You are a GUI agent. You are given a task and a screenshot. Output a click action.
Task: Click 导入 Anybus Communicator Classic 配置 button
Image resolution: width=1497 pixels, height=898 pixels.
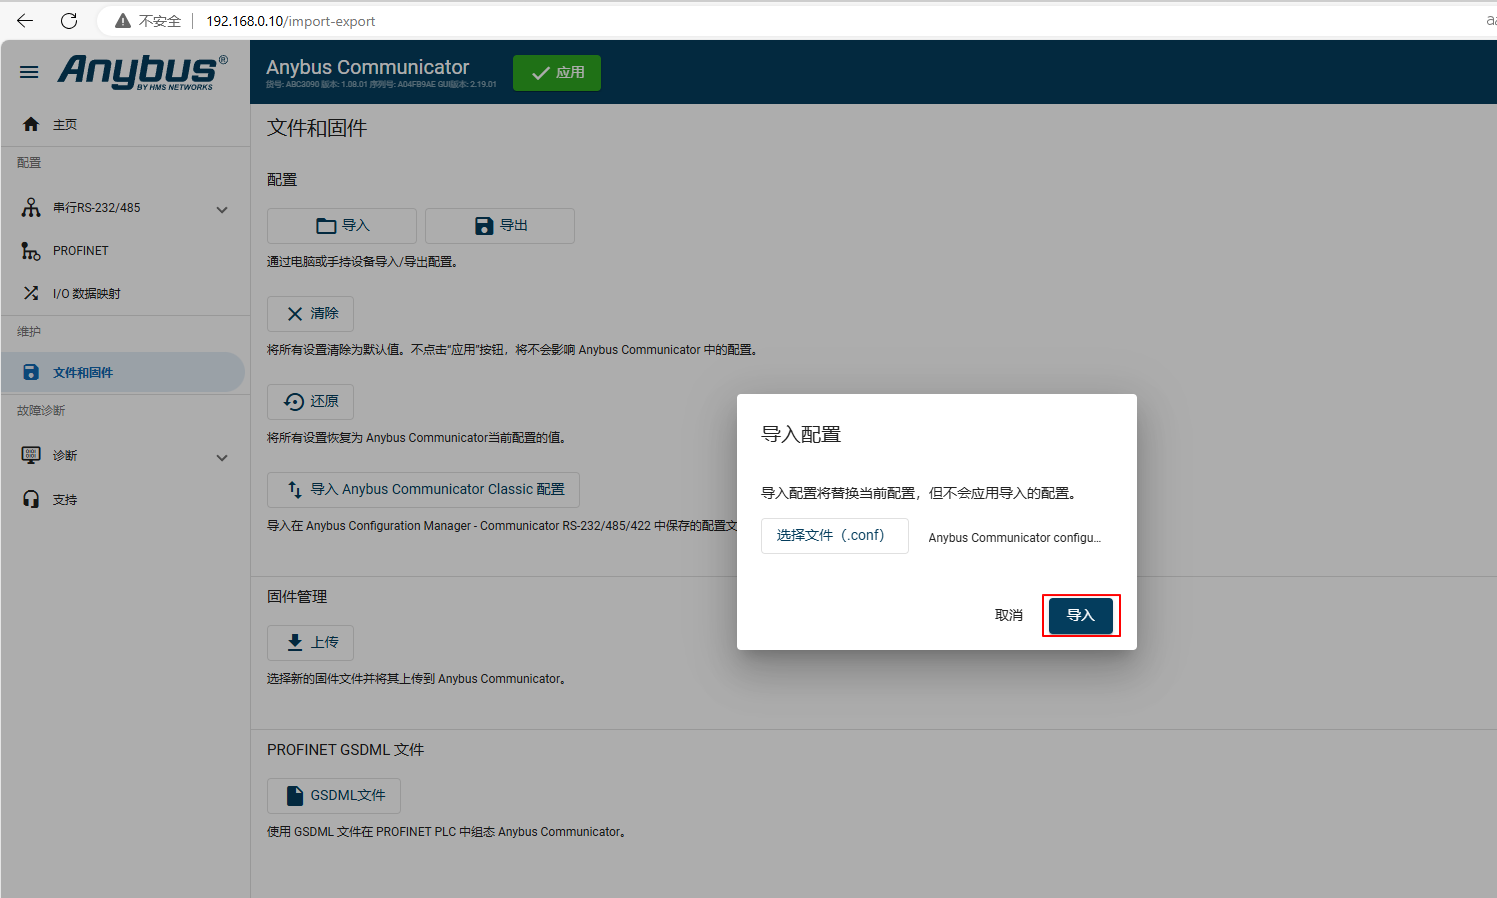pos(423,490)
